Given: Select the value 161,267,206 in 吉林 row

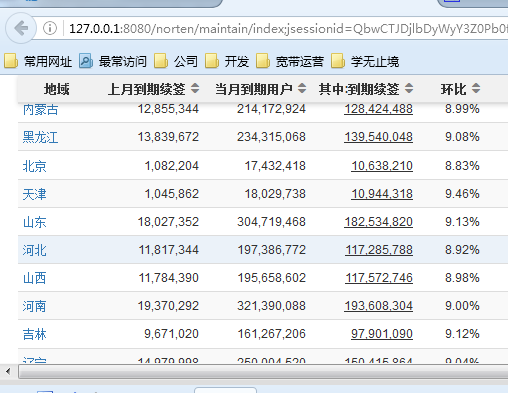Looking at the screenshot, I should (x=272, y=334).
